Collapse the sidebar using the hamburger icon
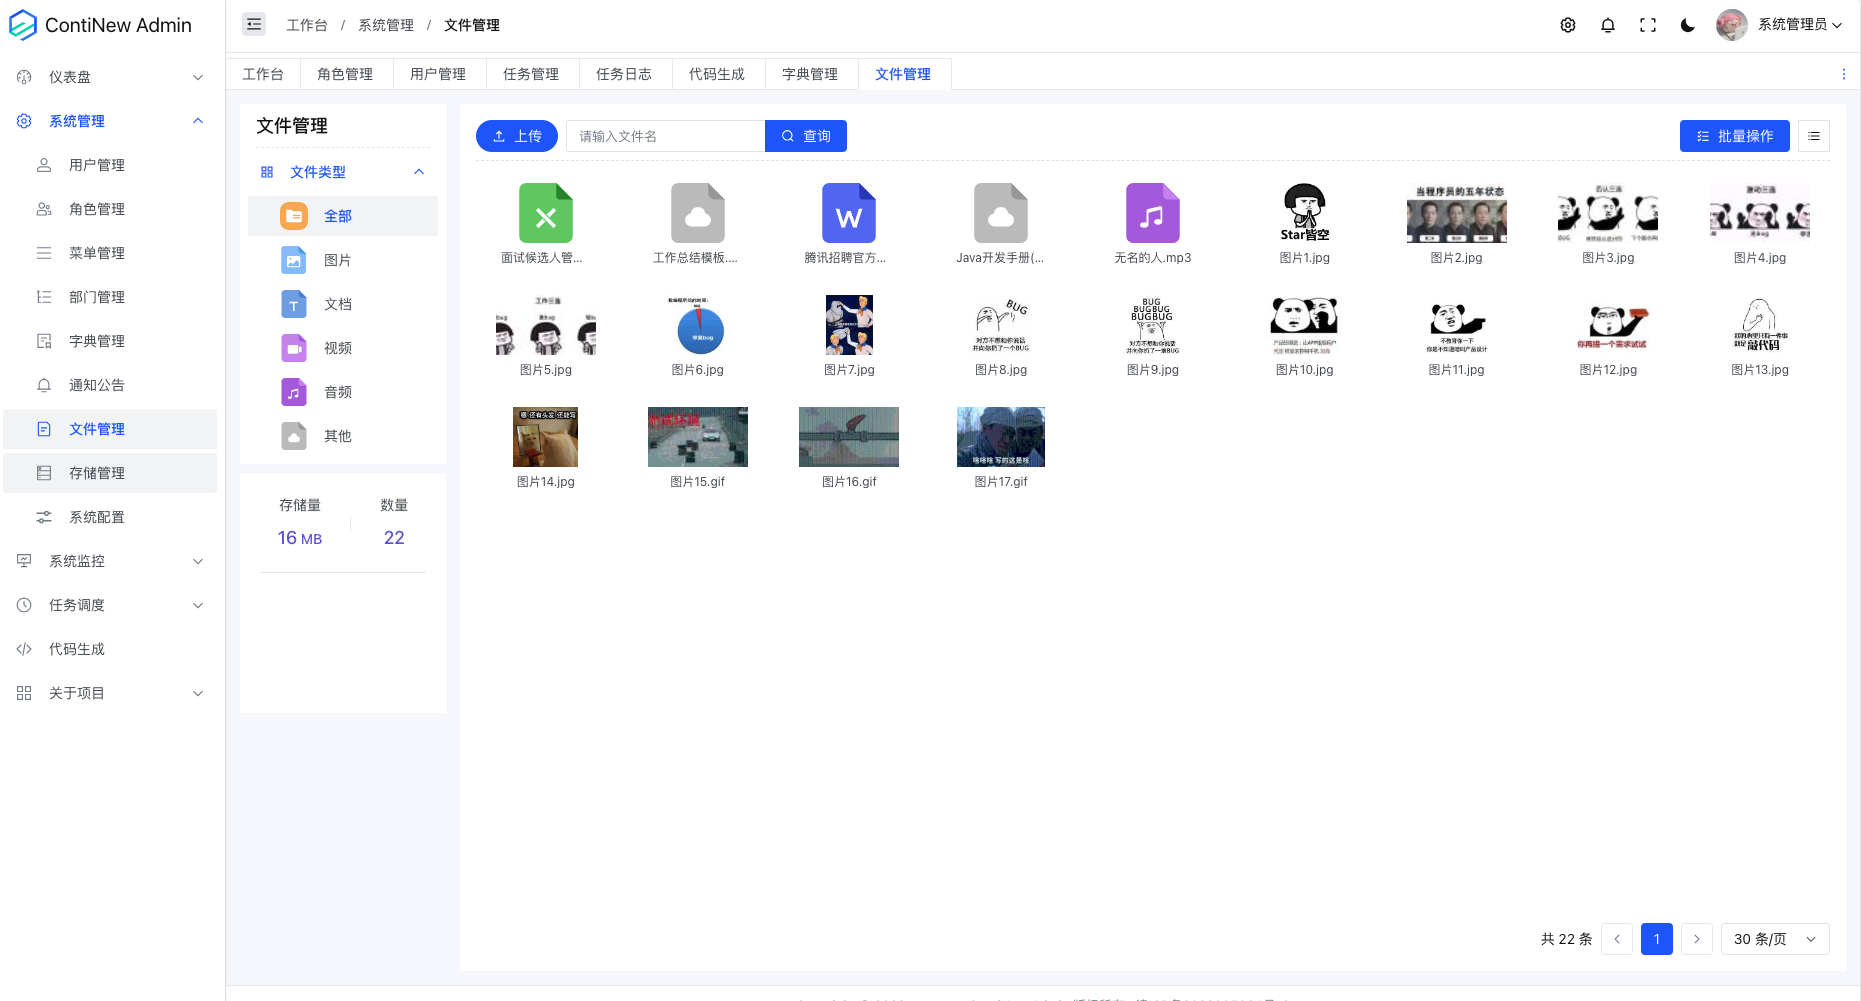The height and width of the screenshot is (1001, 1861). click(253, 24)
